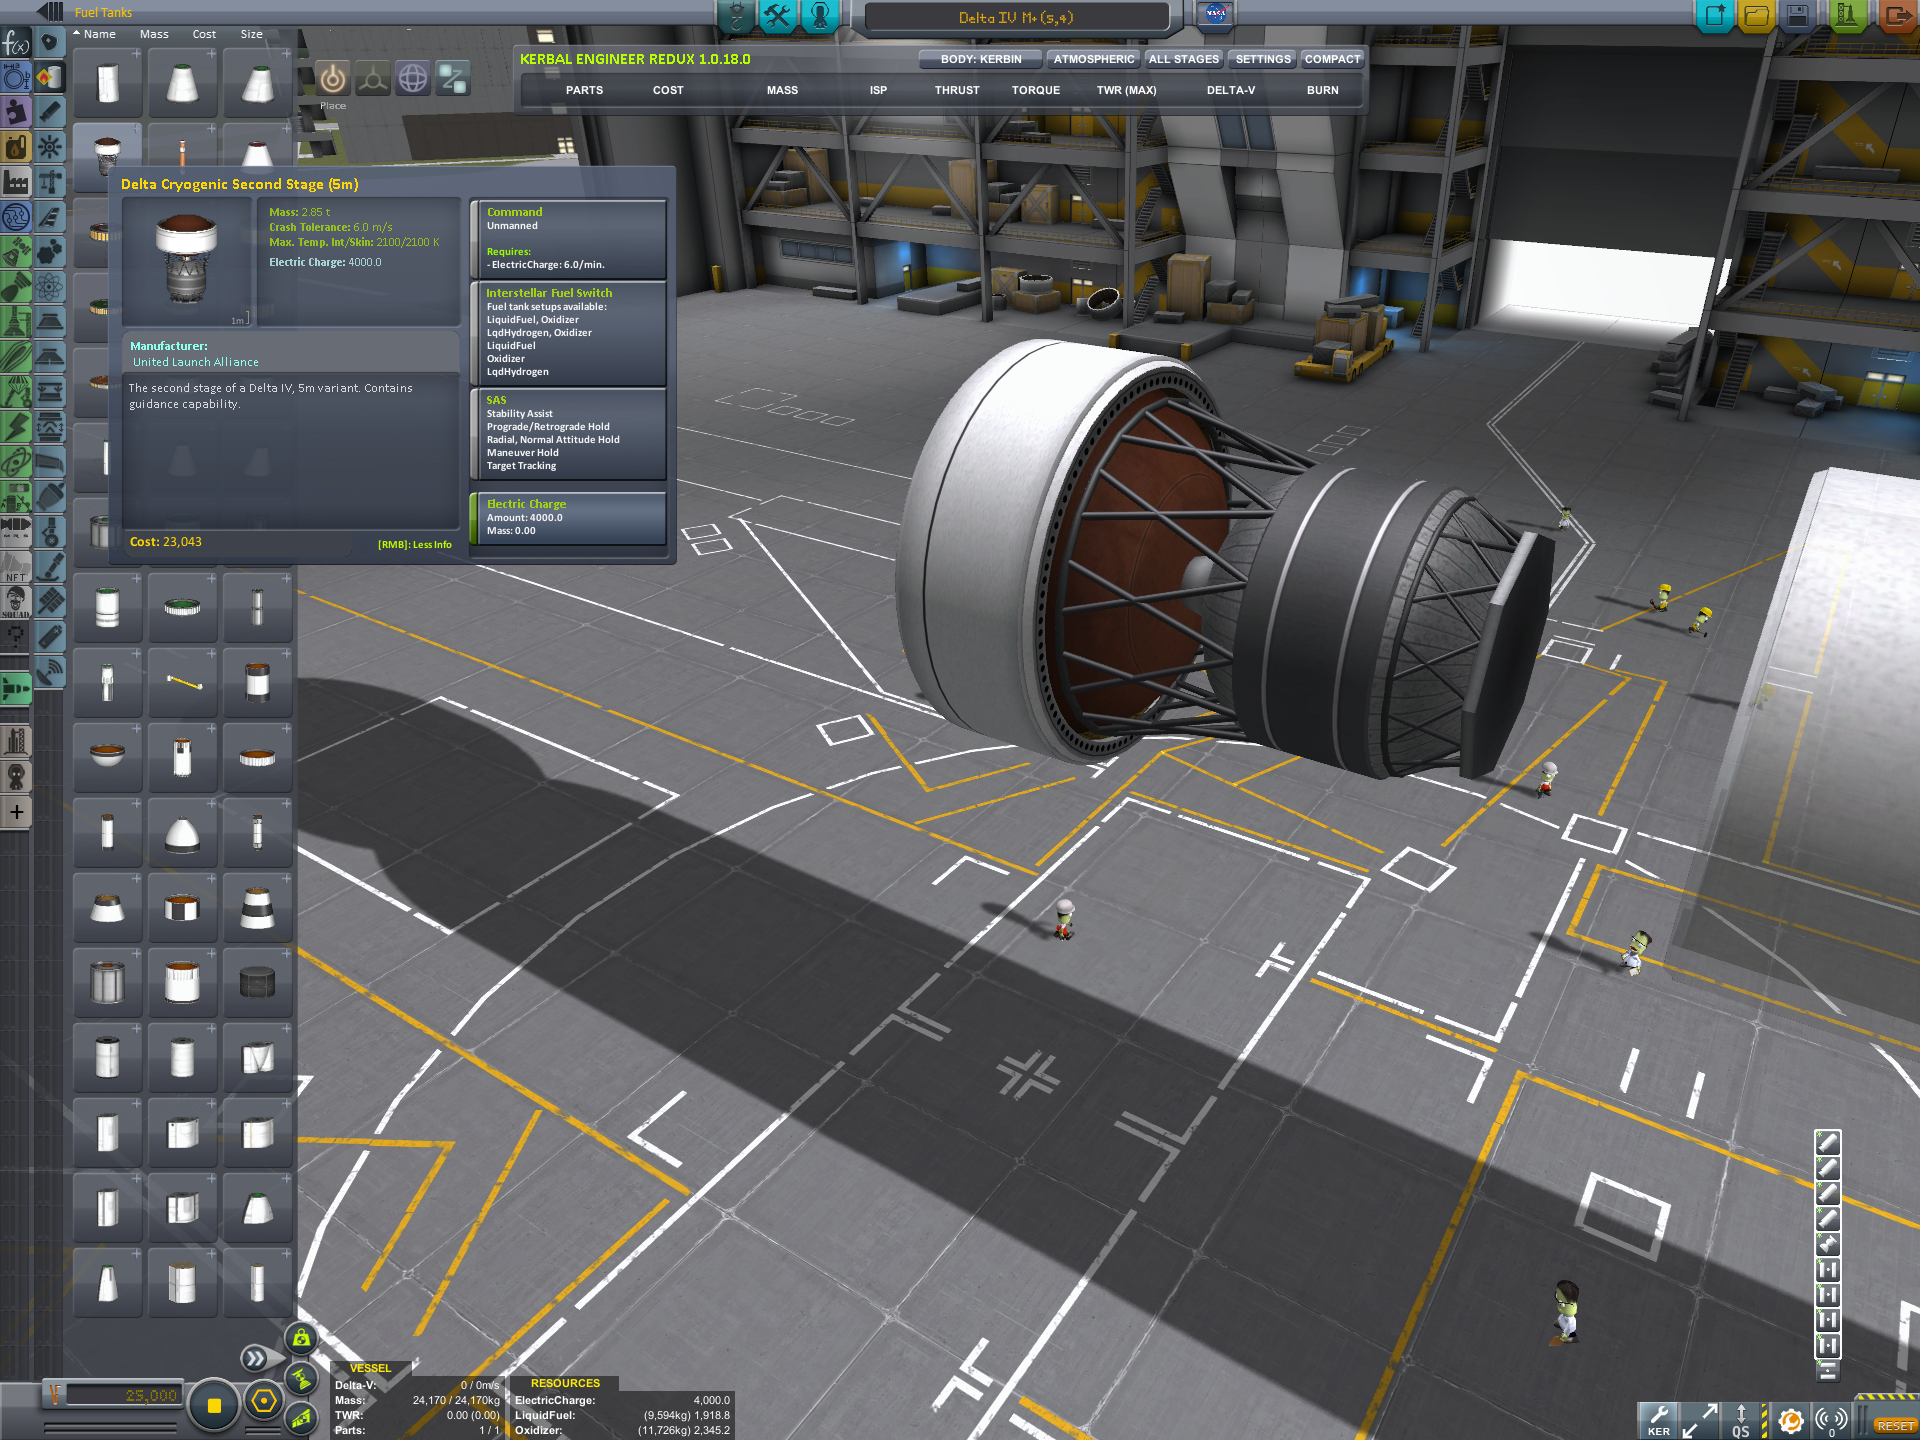The image size is (1920, 1440).
Task: Select the Offset gizmo tool
Action: point(373,78)
